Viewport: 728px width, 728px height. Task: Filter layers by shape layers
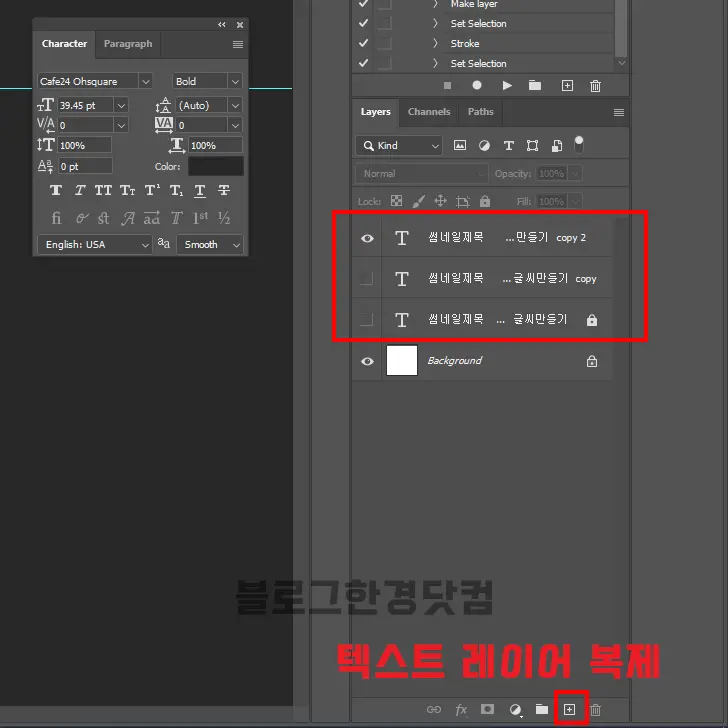pos(533,146)
